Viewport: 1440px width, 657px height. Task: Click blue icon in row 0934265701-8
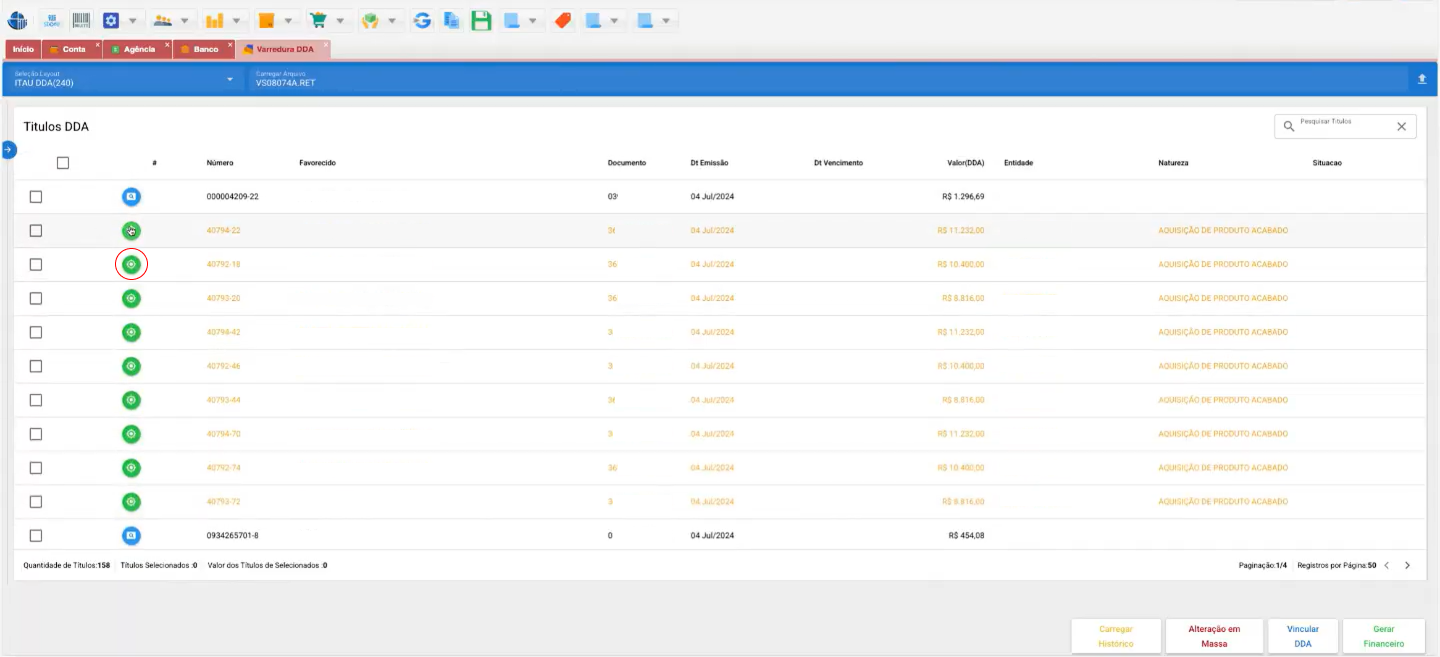pos(131,536)
